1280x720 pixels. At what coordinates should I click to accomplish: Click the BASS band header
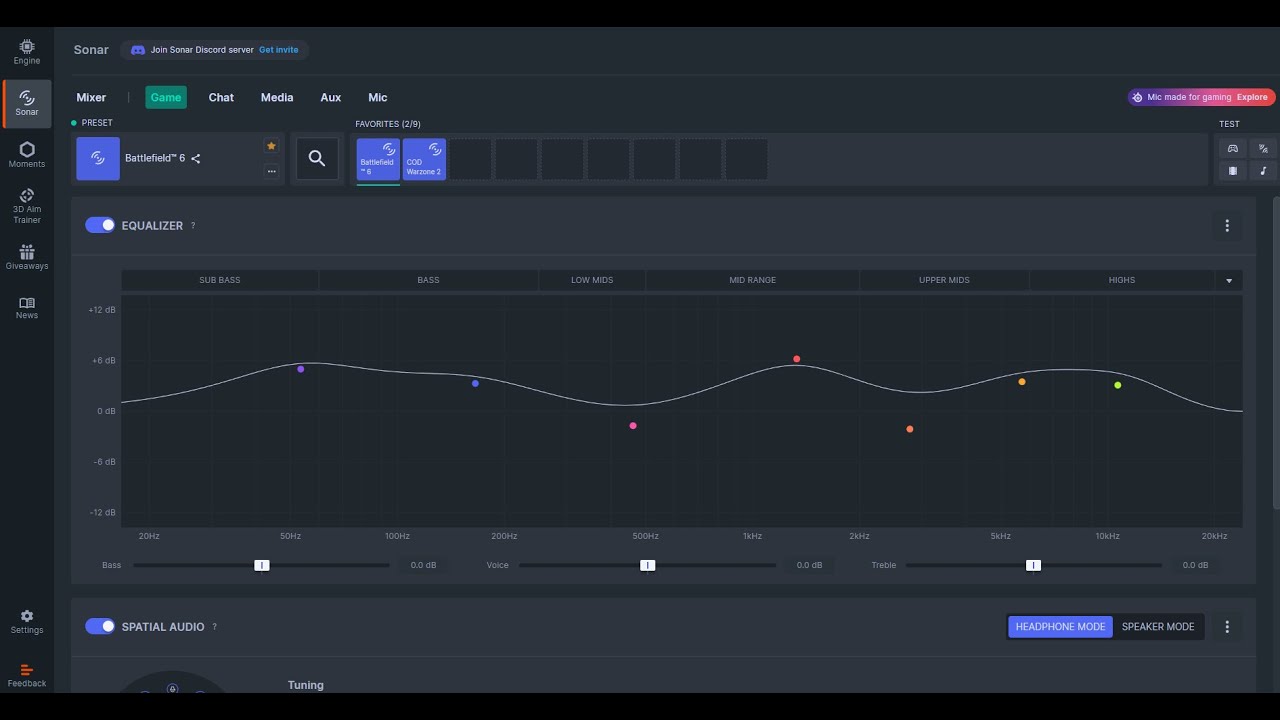[428, 280]
